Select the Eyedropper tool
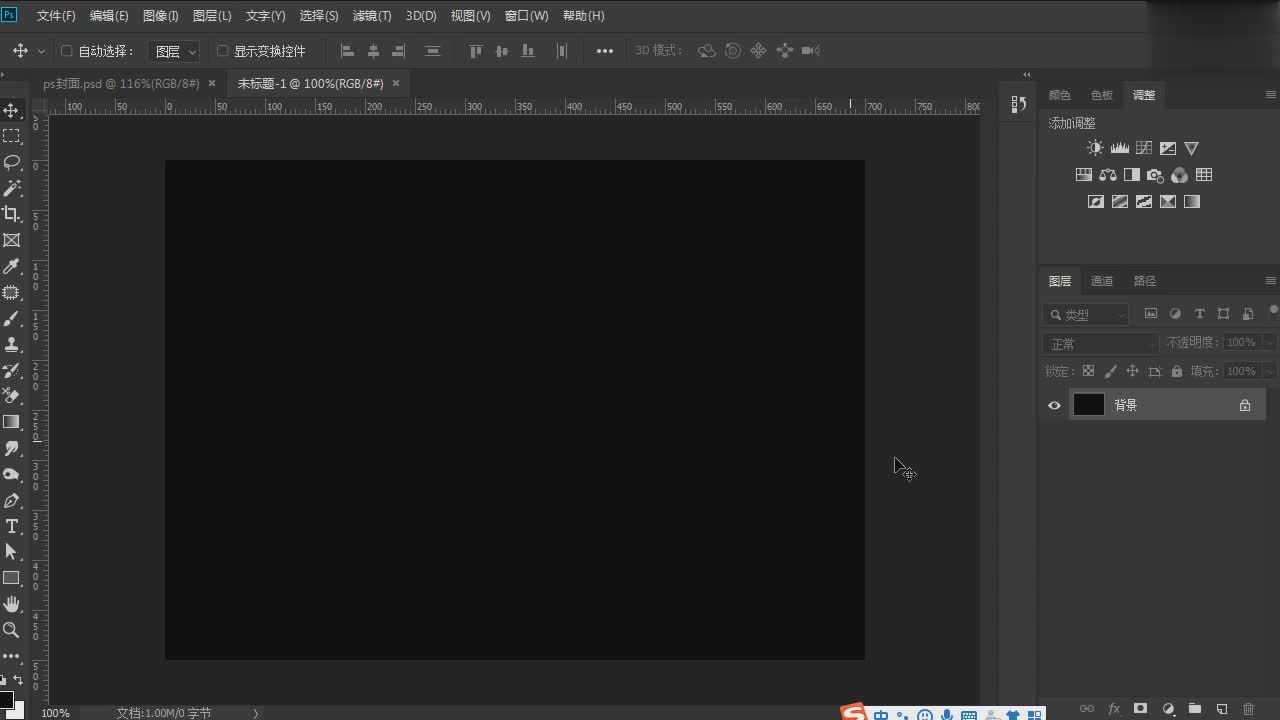This screenshot has height=720, width=1280. click(12, 266)
